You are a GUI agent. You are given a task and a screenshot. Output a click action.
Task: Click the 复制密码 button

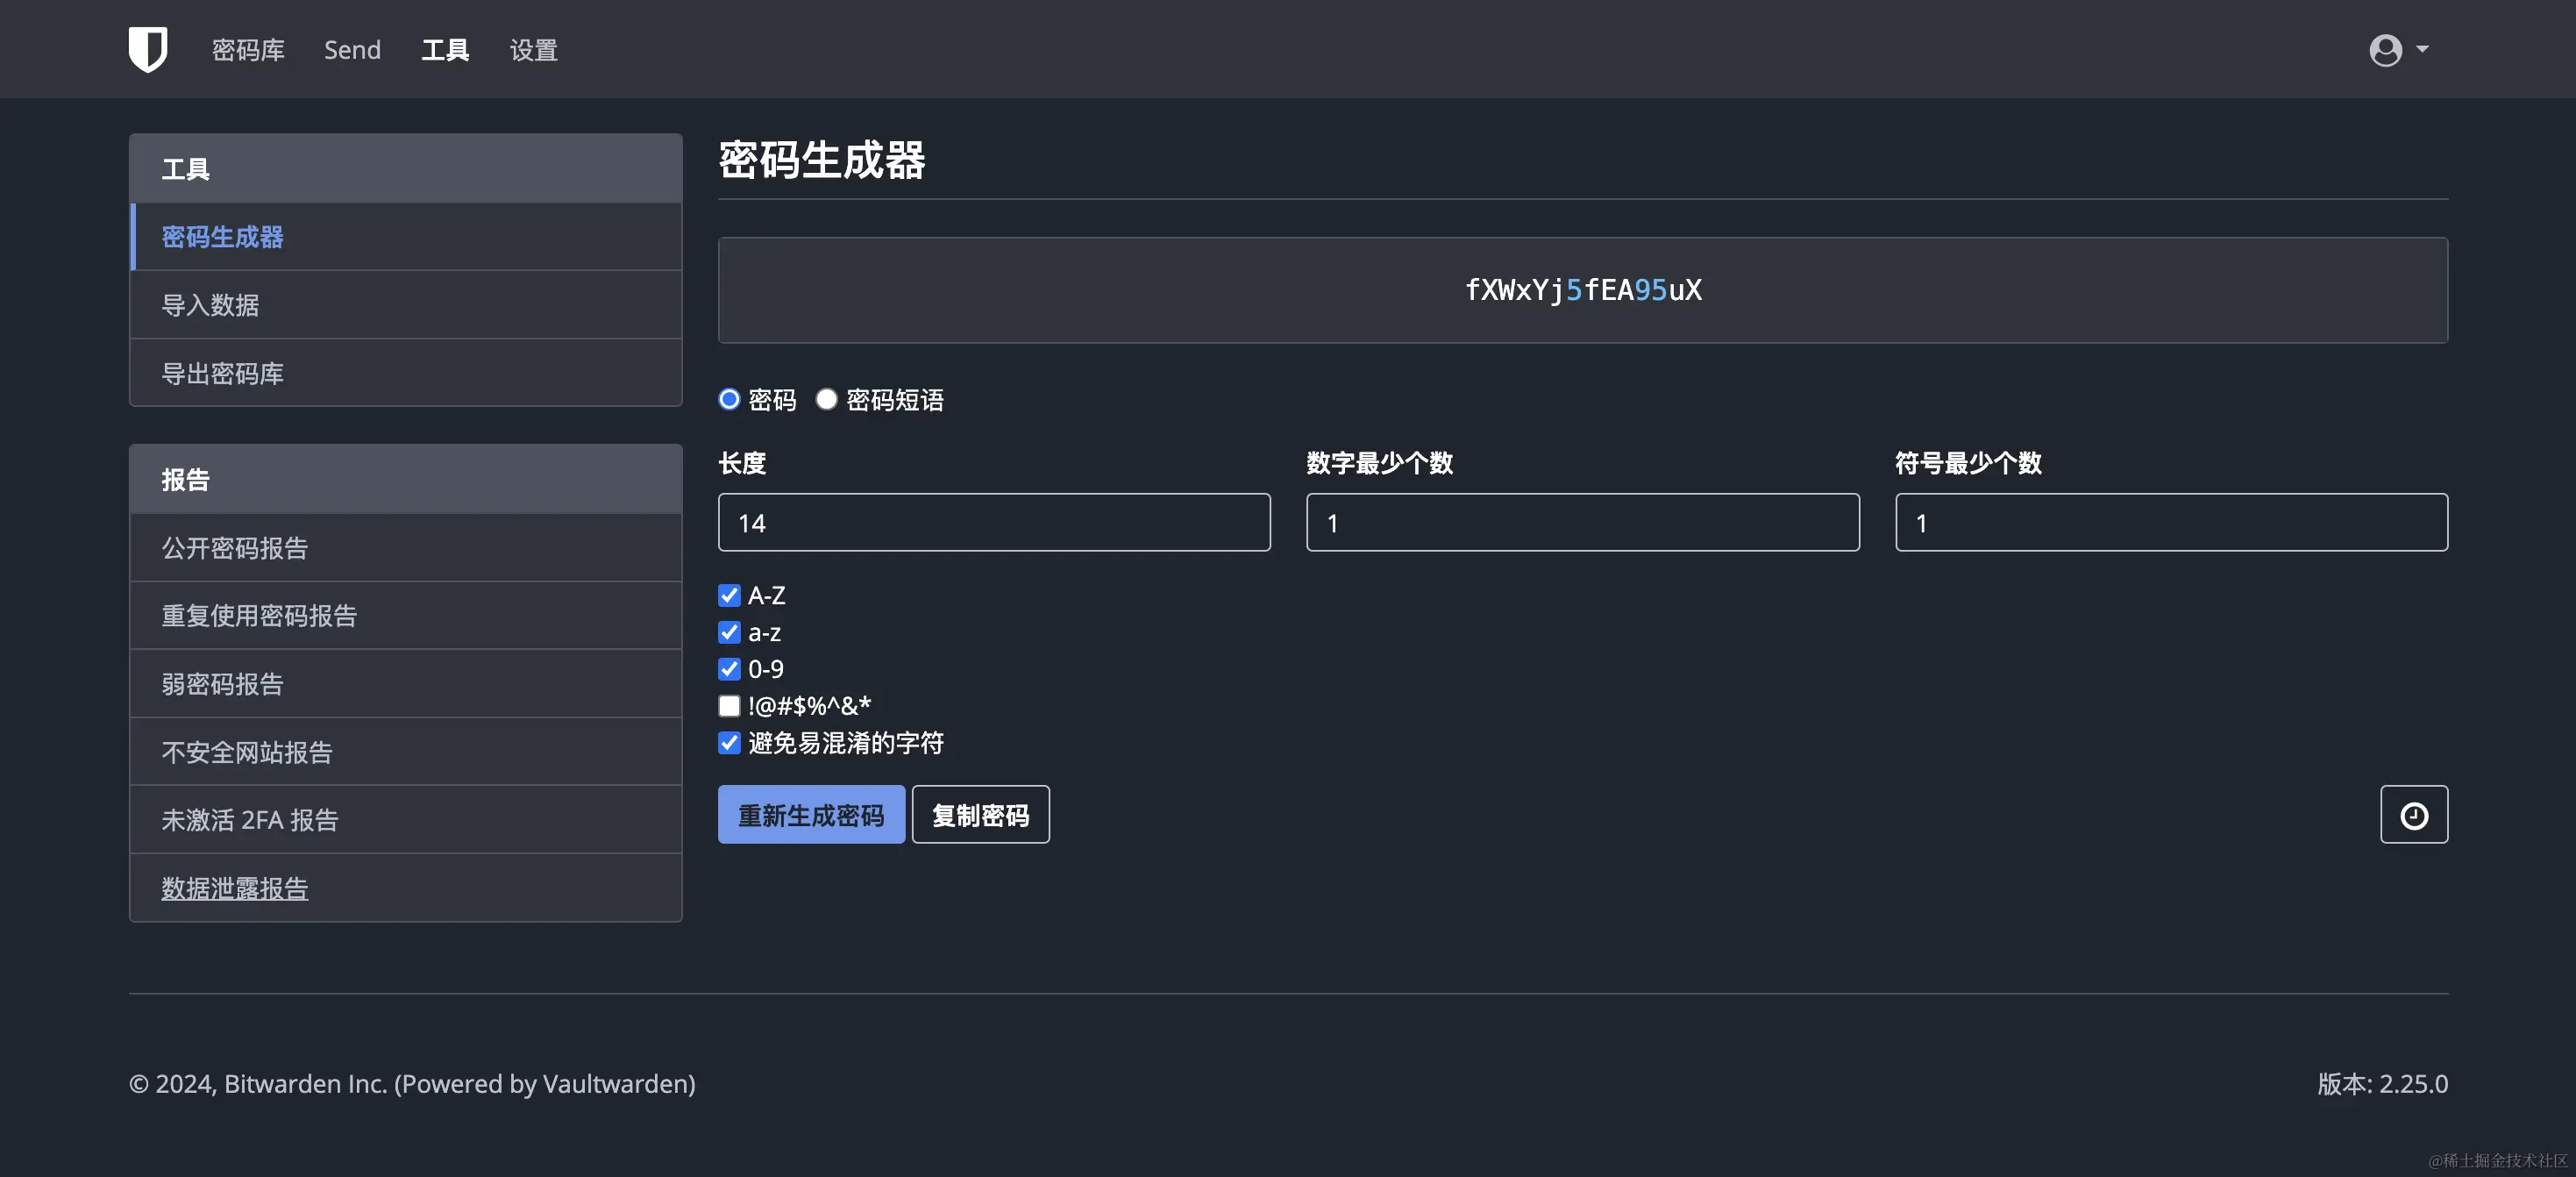(980, 815)
